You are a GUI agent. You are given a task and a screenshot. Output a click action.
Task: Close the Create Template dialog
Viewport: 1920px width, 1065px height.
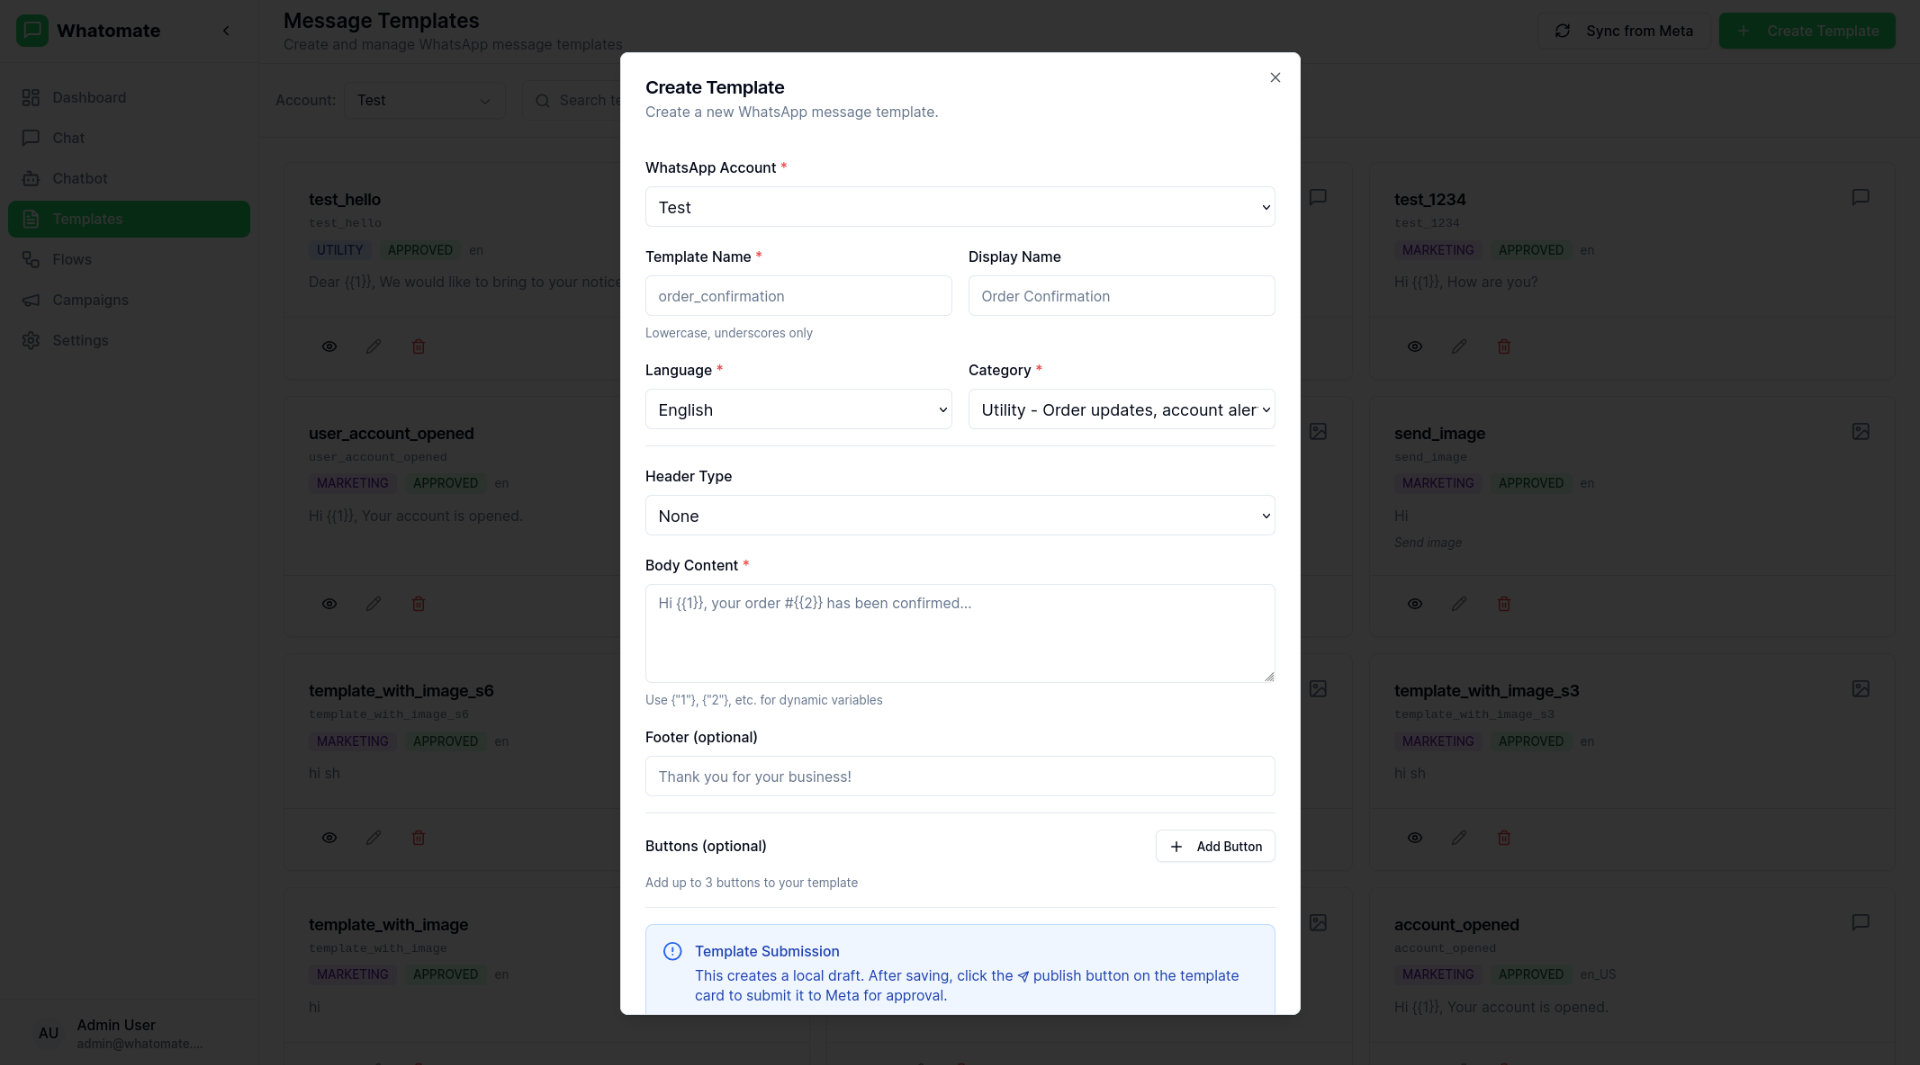[x=1275, y=78]
